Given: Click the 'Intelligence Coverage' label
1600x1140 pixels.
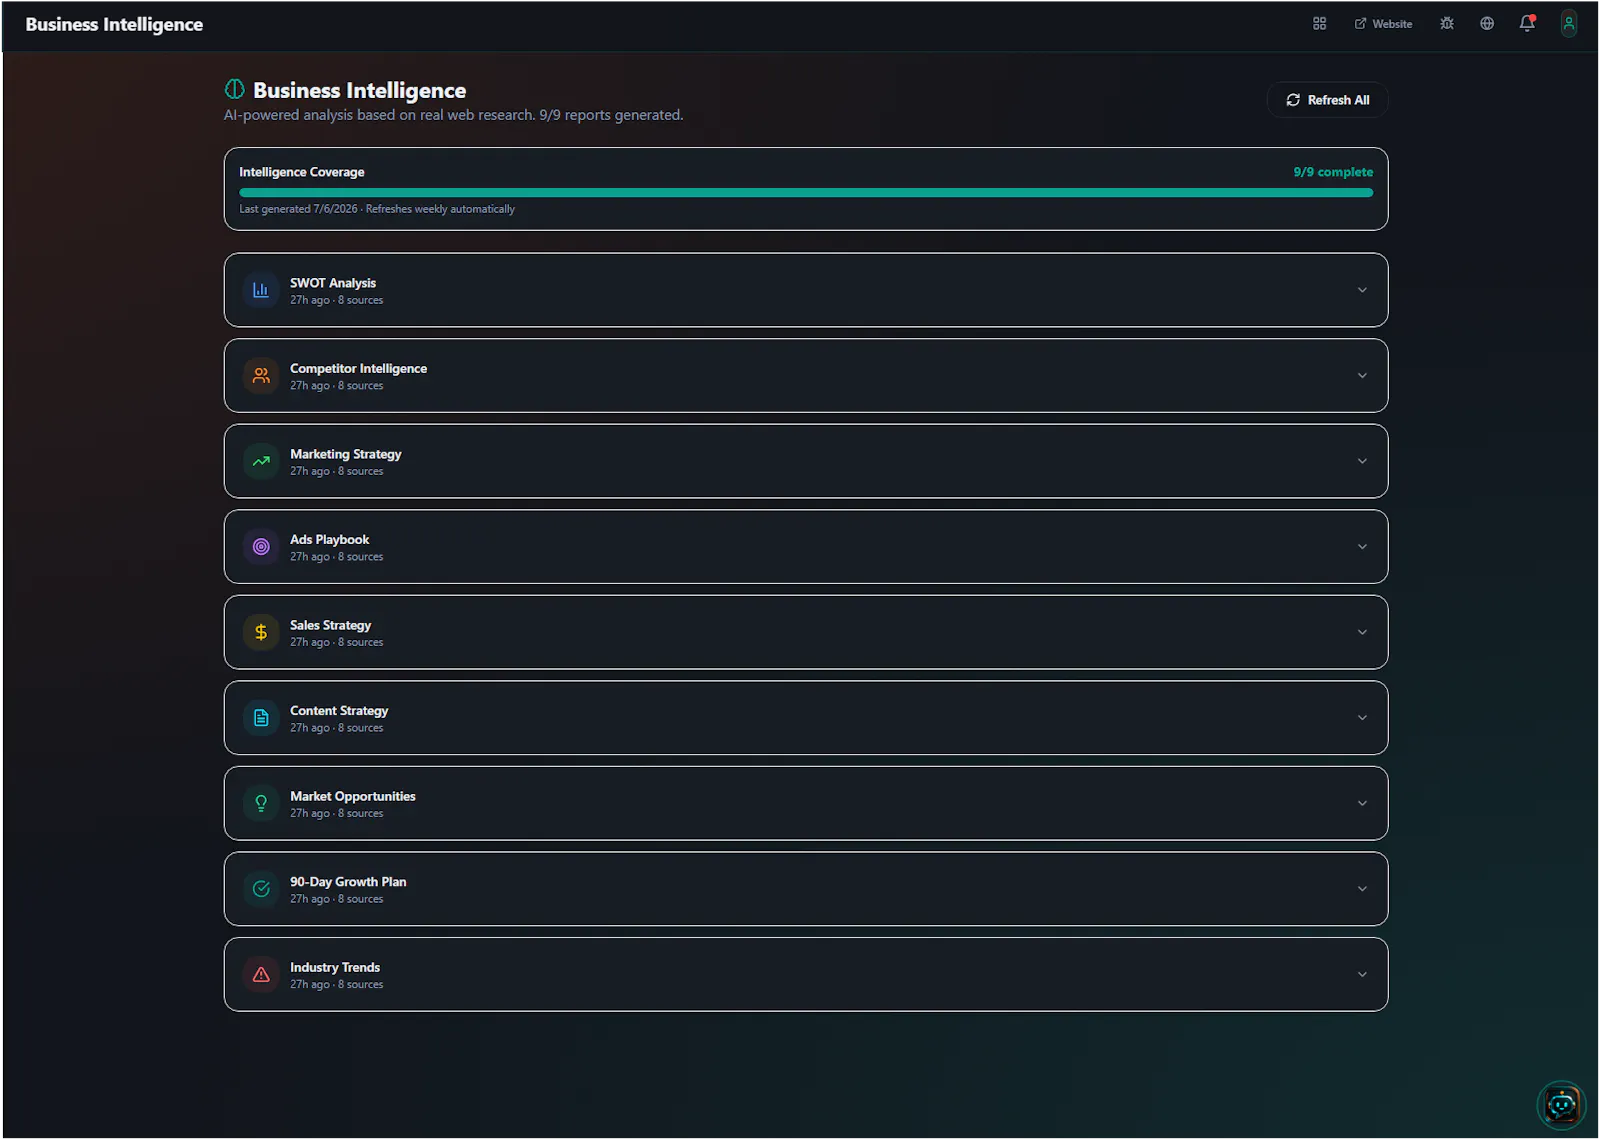Looking at the screenshot, I should (x=302, y=172).
